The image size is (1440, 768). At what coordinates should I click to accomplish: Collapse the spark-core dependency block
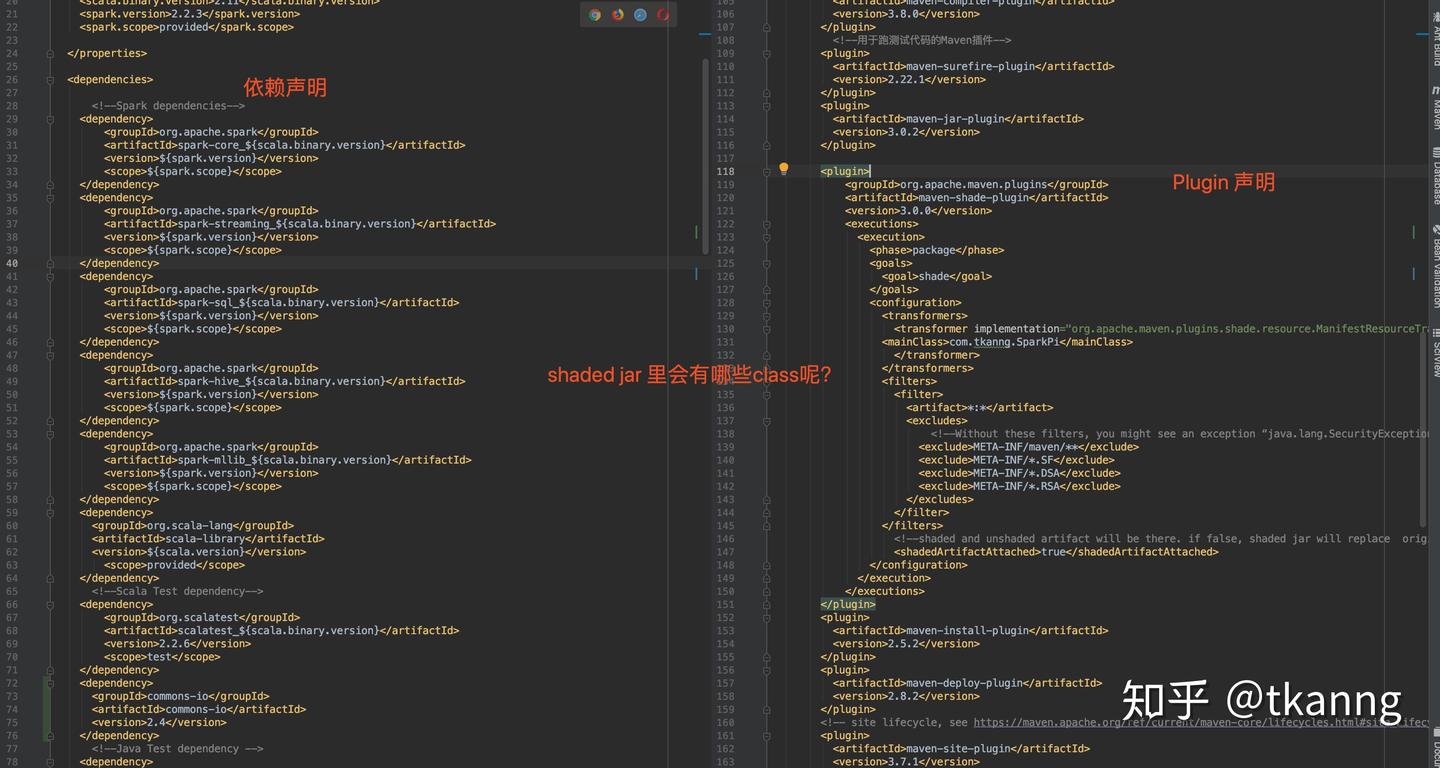coord(50,120)
